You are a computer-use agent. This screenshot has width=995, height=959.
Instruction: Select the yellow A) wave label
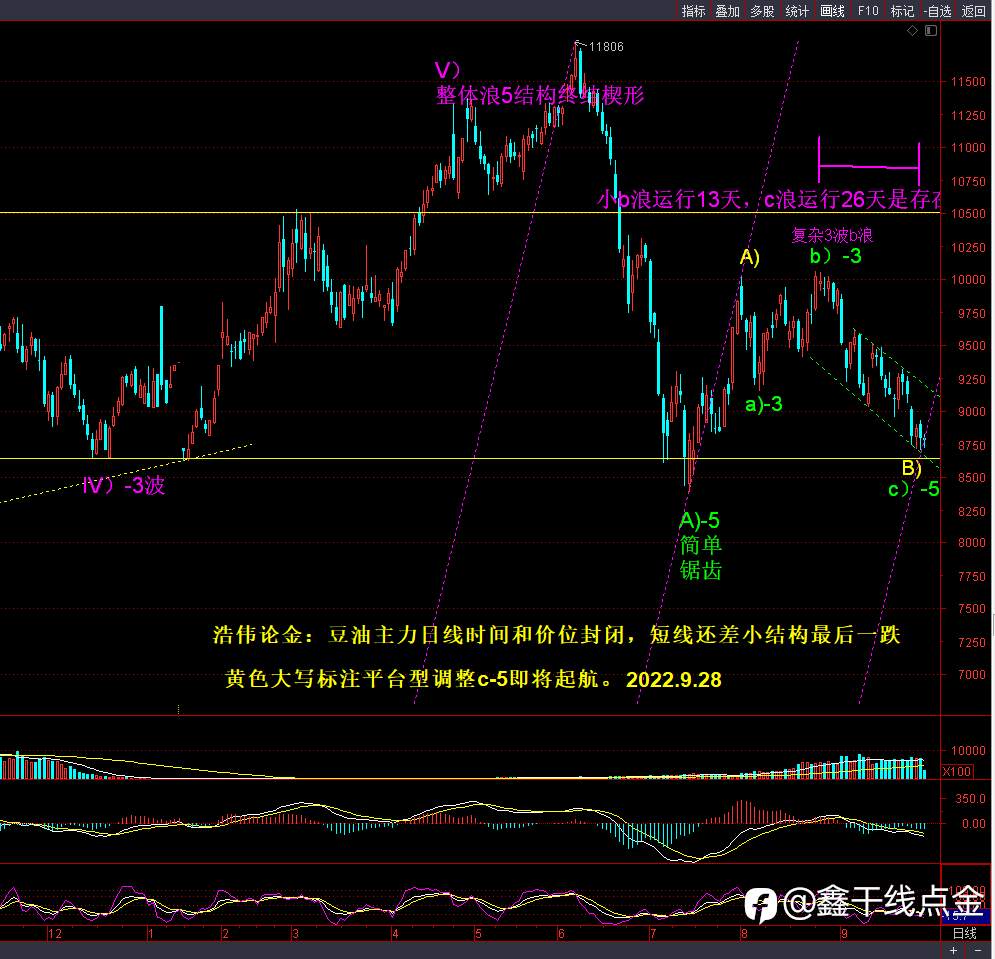(x=749, y=257)
